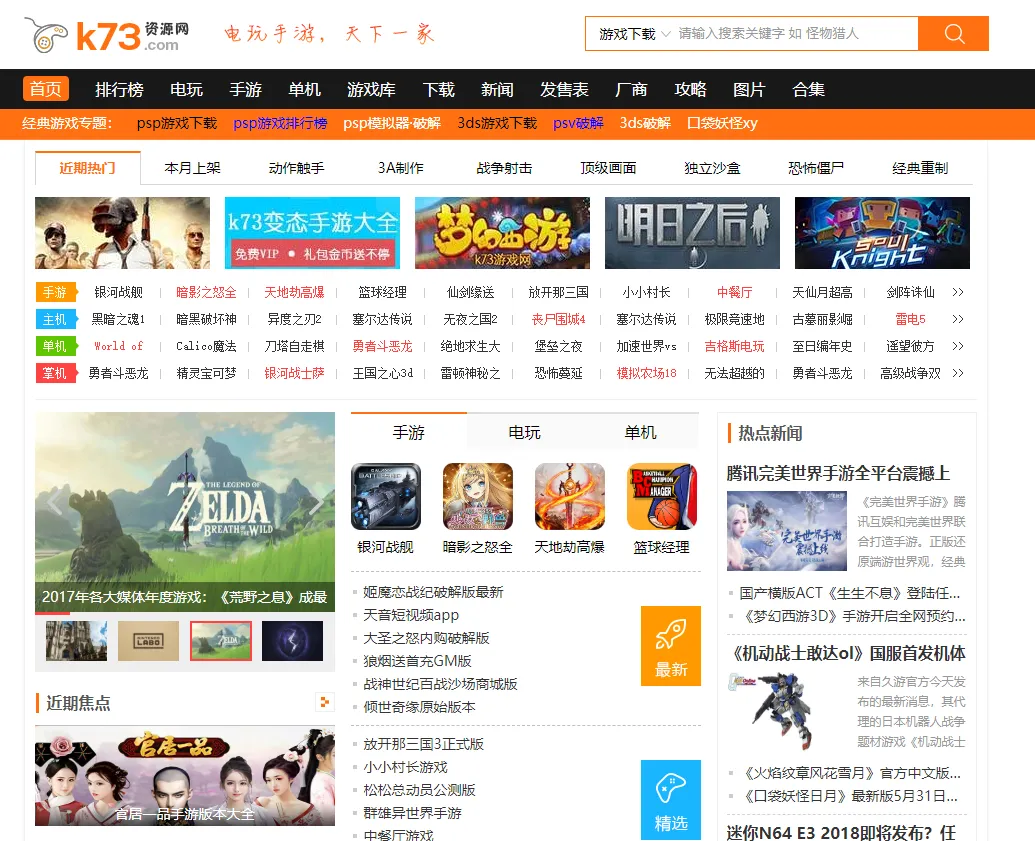Open 官居一品 focus banner
Viewport: 1035px width, 841px height.
coord(185,776)
